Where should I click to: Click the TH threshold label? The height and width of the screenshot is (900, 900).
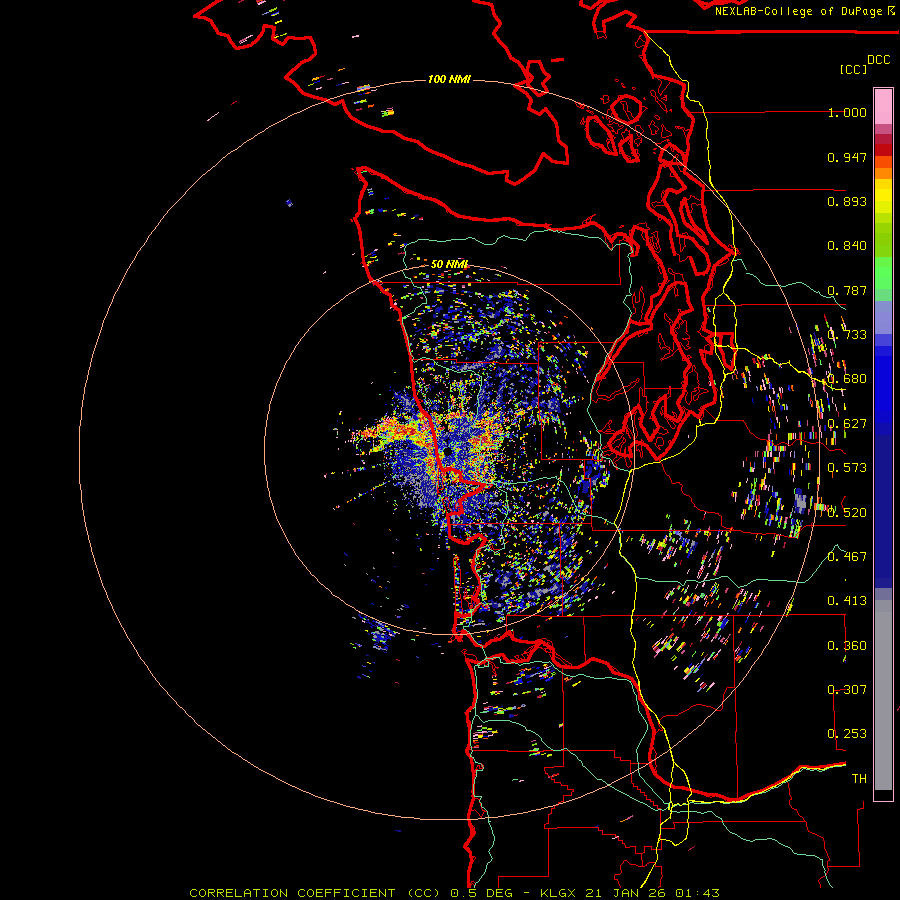[x=859, y=779]
